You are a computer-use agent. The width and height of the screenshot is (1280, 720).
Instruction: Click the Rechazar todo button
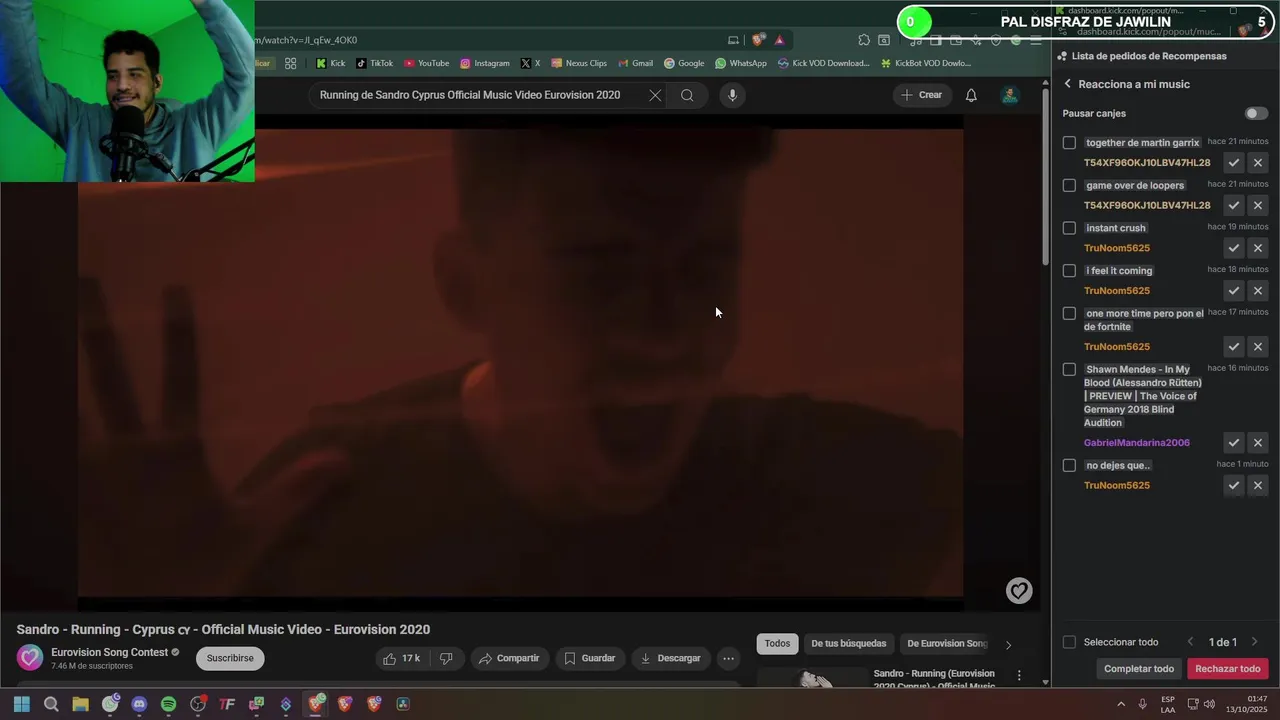click(1228, 669)
